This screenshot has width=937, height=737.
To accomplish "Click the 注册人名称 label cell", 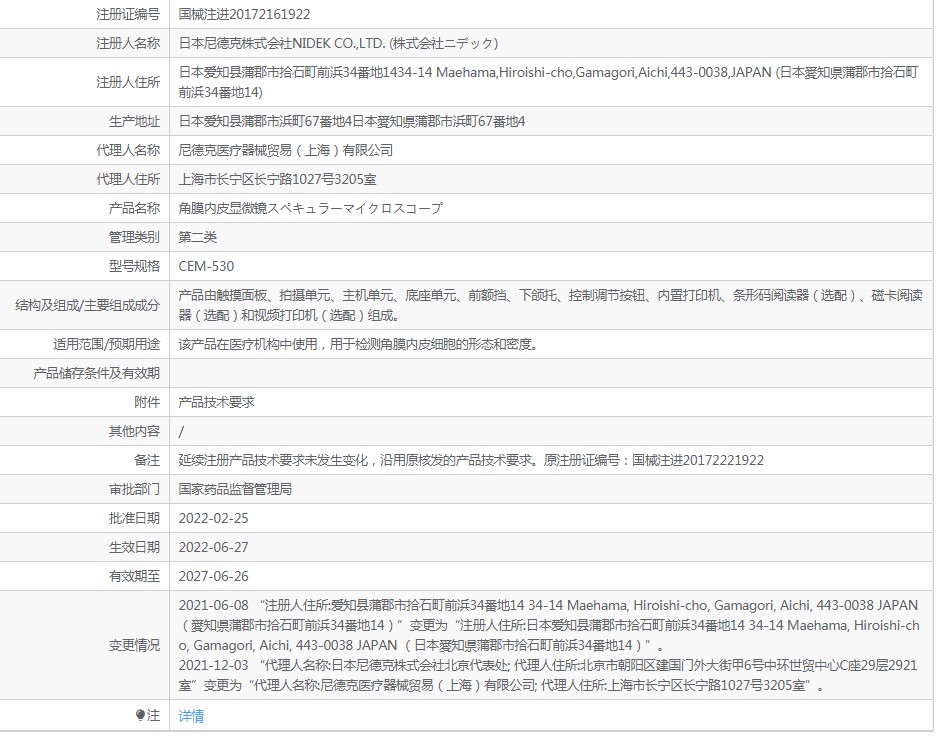I will point(85,43).
